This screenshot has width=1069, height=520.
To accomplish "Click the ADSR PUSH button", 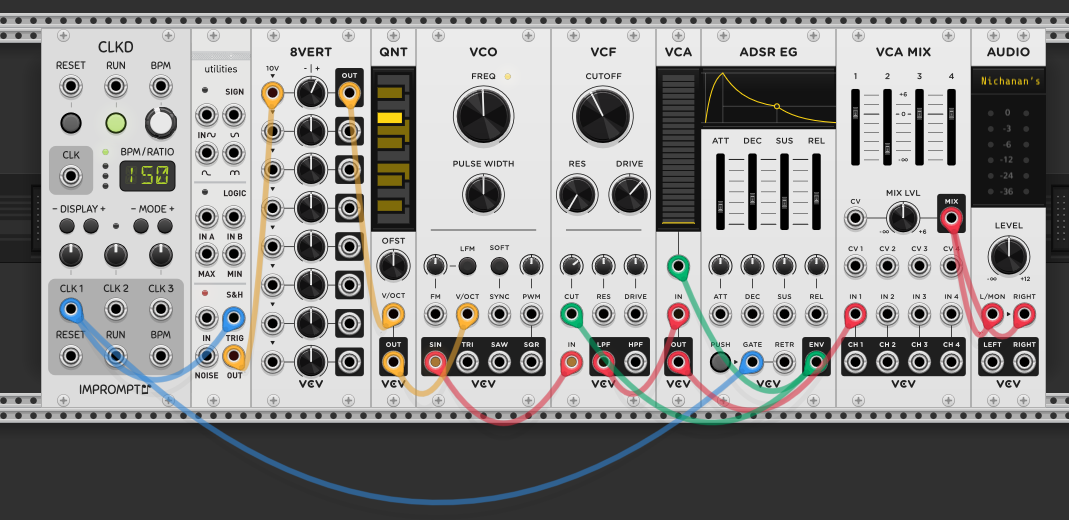I will pos(720,362).
